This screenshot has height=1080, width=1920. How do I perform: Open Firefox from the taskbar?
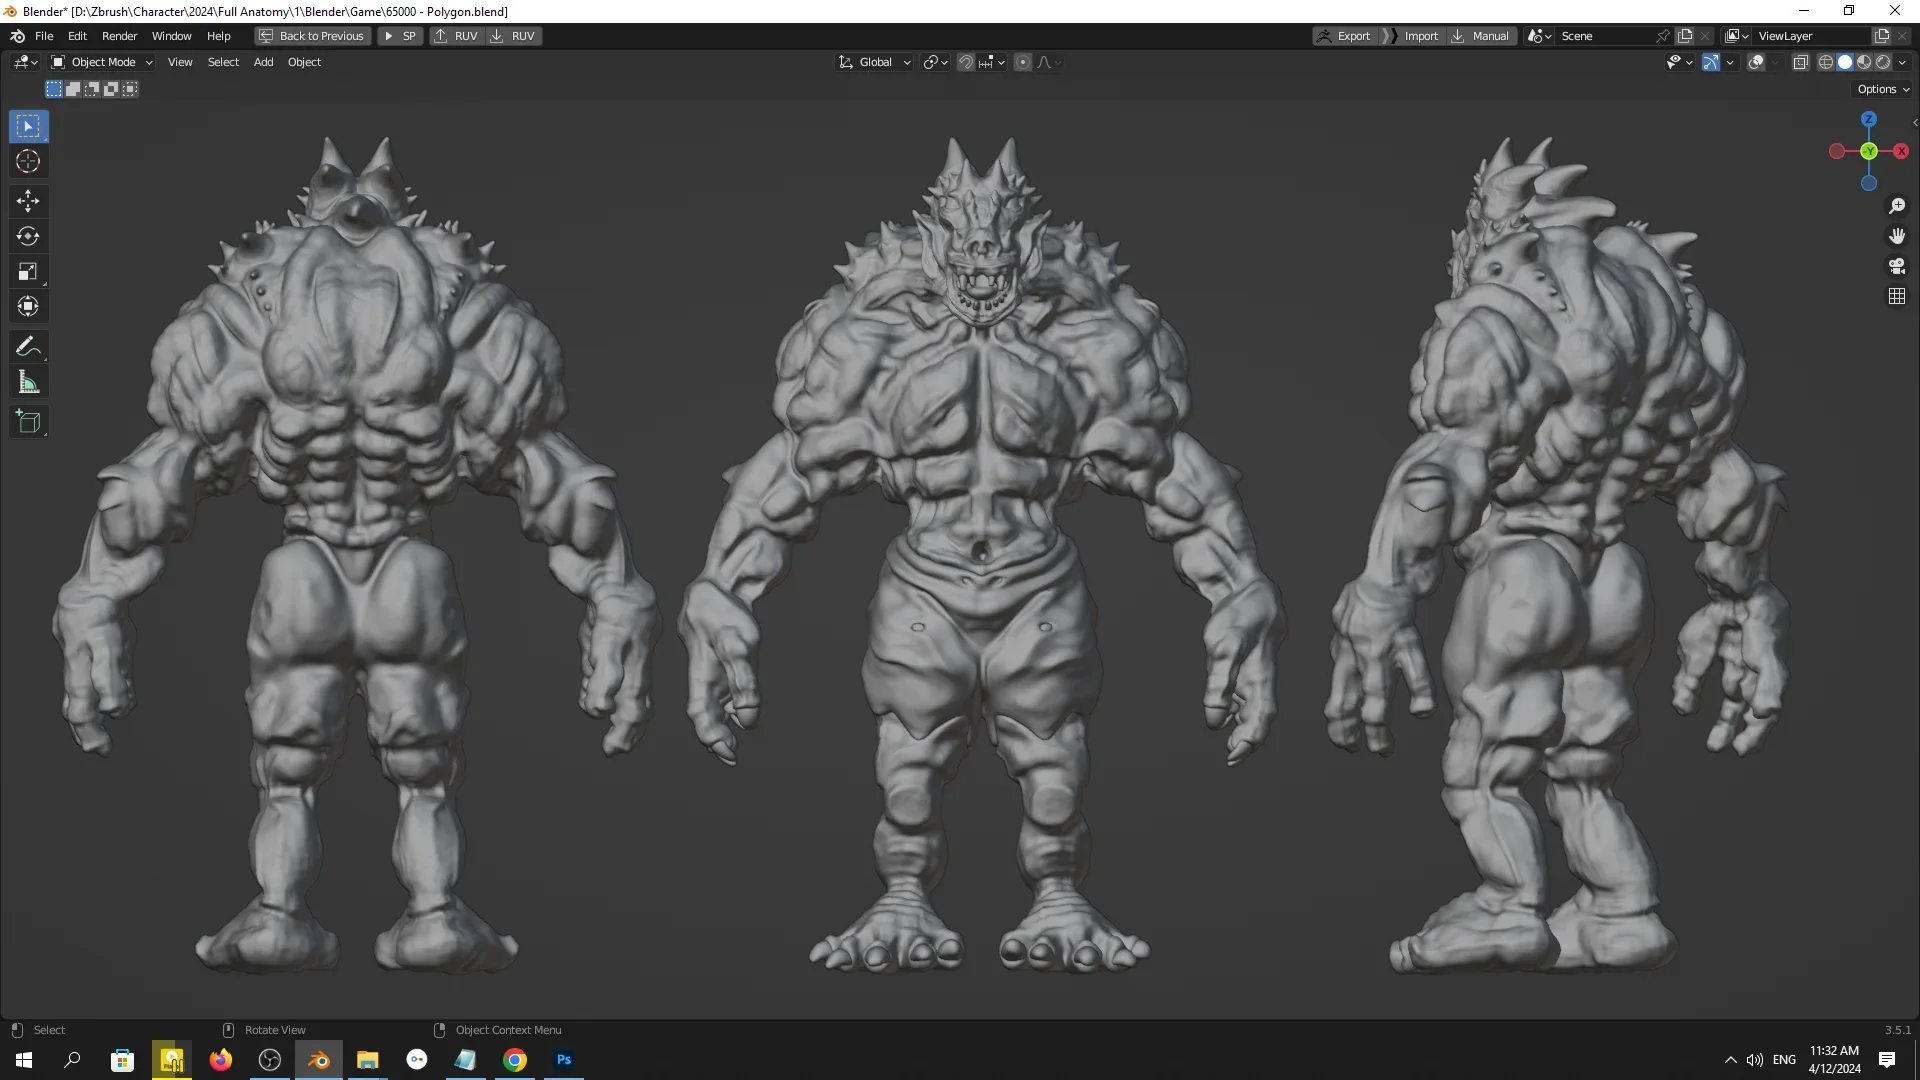coord(220,1060)
